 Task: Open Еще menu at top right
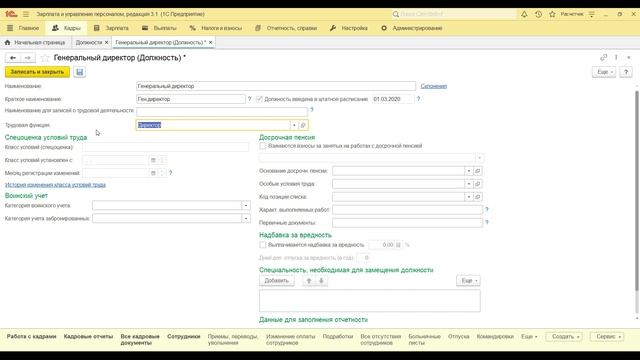point(604,72)
